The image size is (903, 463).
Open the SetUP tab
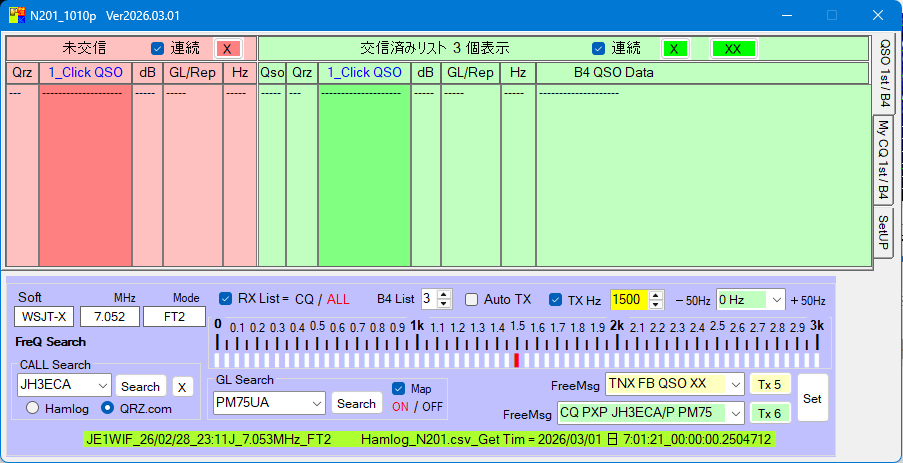click(883, 232)
